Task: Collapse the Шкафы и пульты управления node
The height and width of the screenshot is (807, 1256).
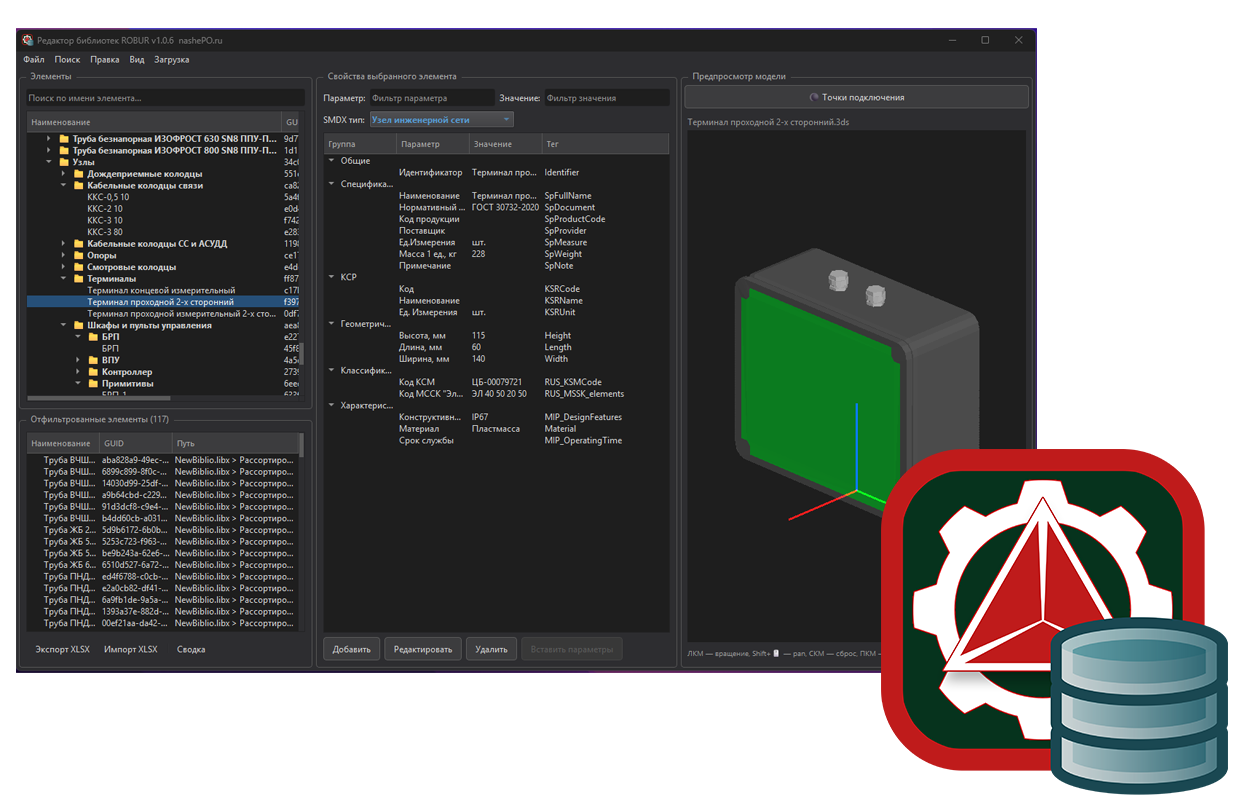Action: coord(63,325)
